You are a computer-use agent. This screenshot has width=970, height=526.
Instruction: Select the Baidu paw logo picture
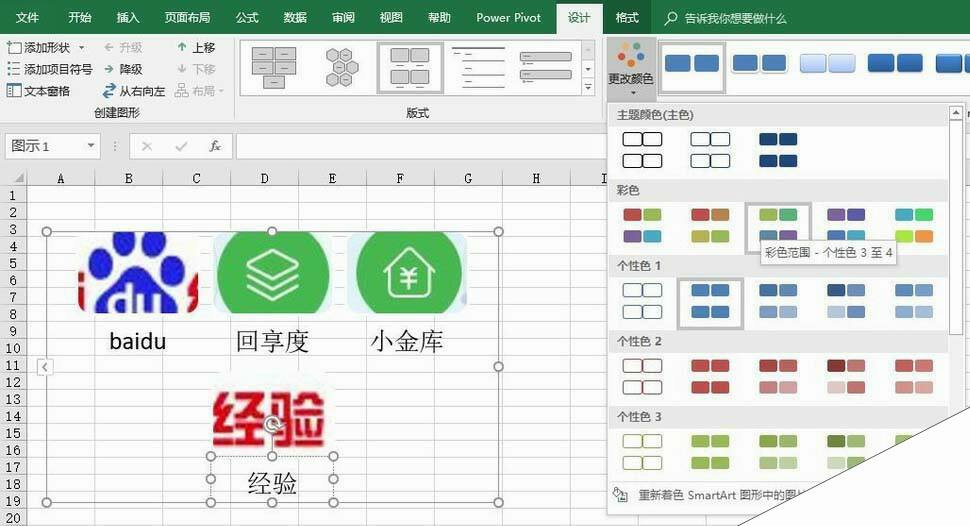click(138, 272)
